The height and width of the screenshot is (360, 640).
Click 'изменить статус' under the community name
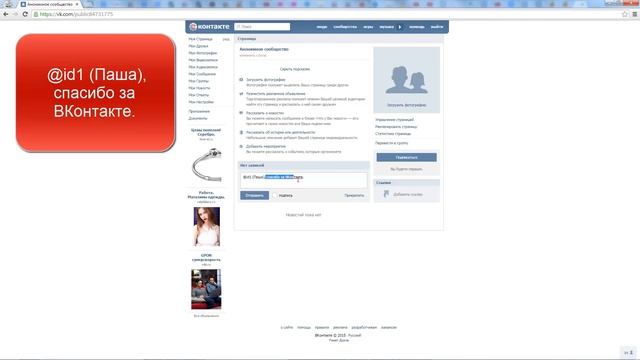click(x=253, y=55)
